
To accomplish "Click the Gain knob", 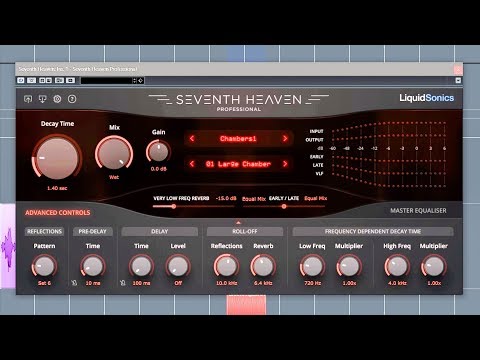I will pos(158,152).
